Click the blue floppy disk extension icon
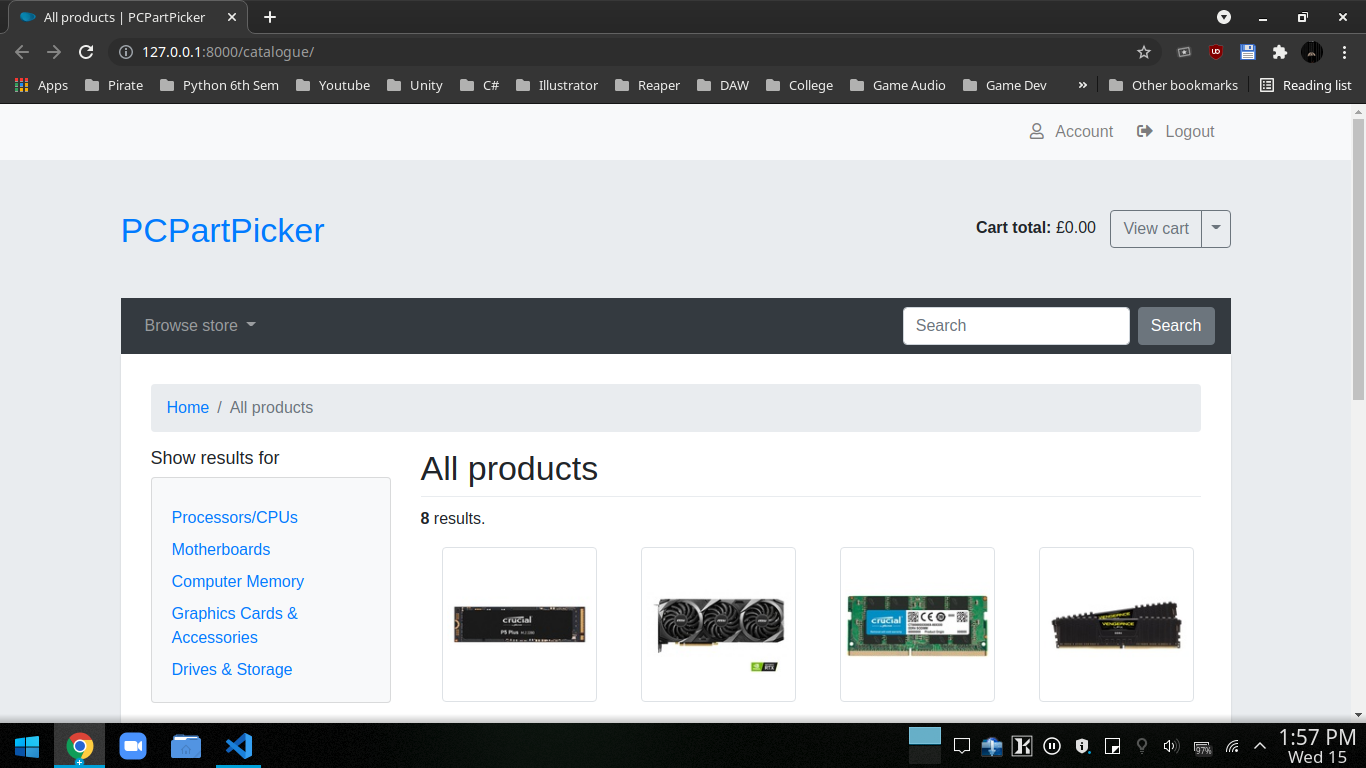Screen dimensions: 1366x768 pos(1247,52)
